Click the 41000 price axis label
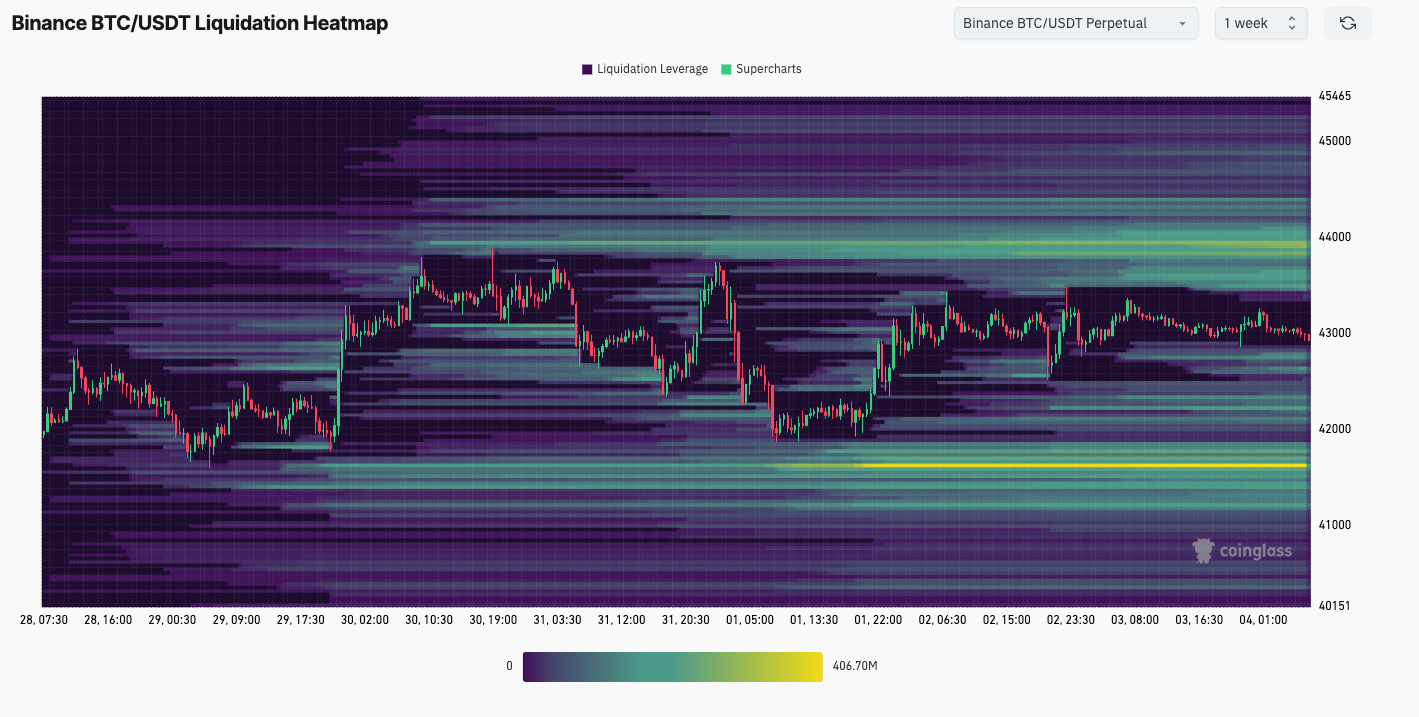 pyautogui.click(x=1335, y=525)
